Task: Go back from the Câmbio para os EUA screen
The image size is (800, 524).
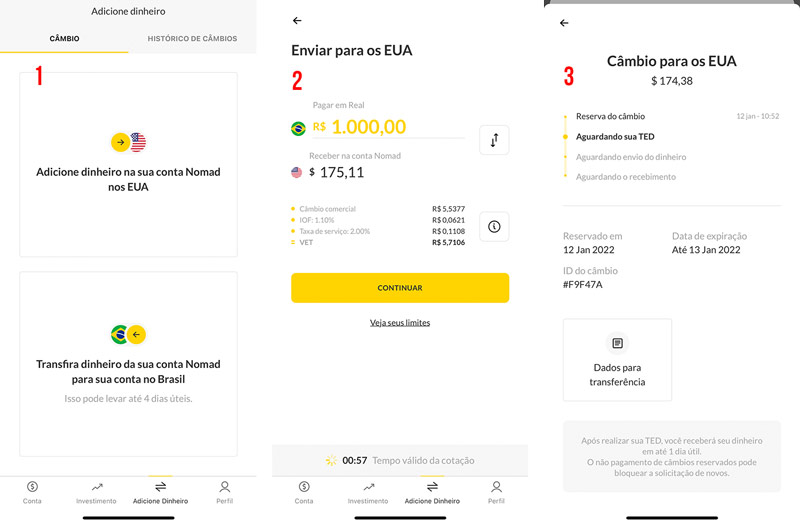Action: coord(564,23)
